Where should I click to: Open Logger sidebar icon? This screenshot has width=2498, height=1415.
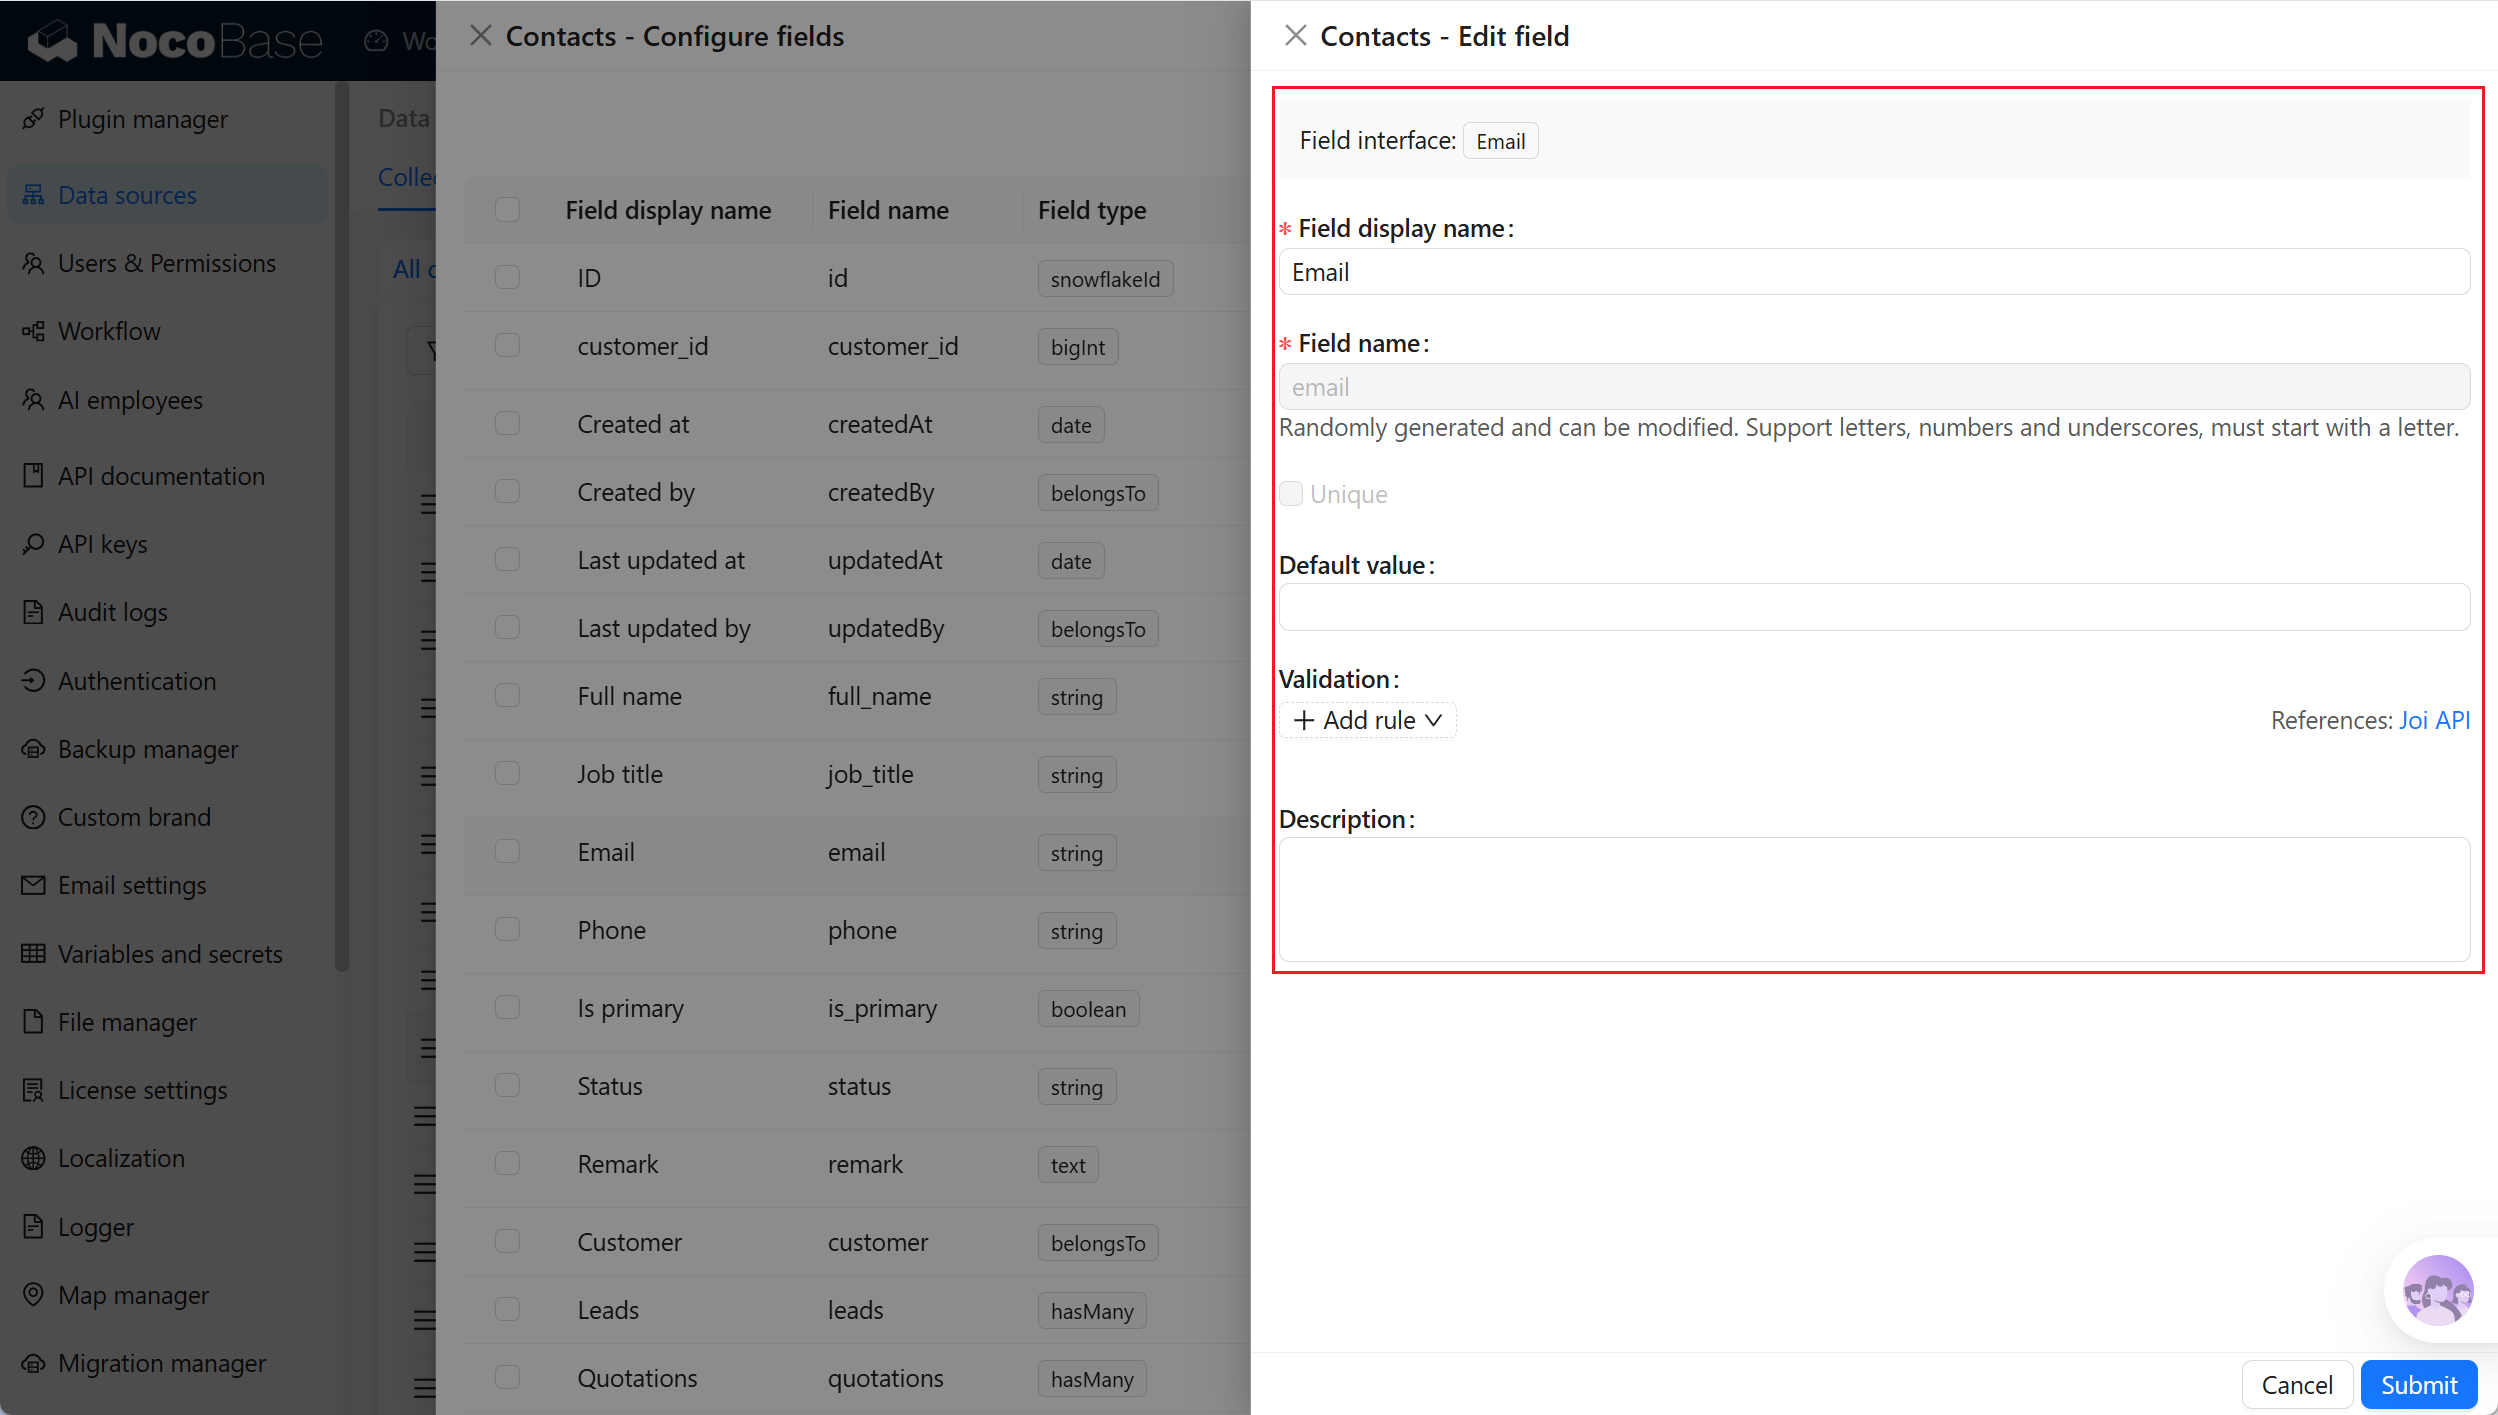33,1227
